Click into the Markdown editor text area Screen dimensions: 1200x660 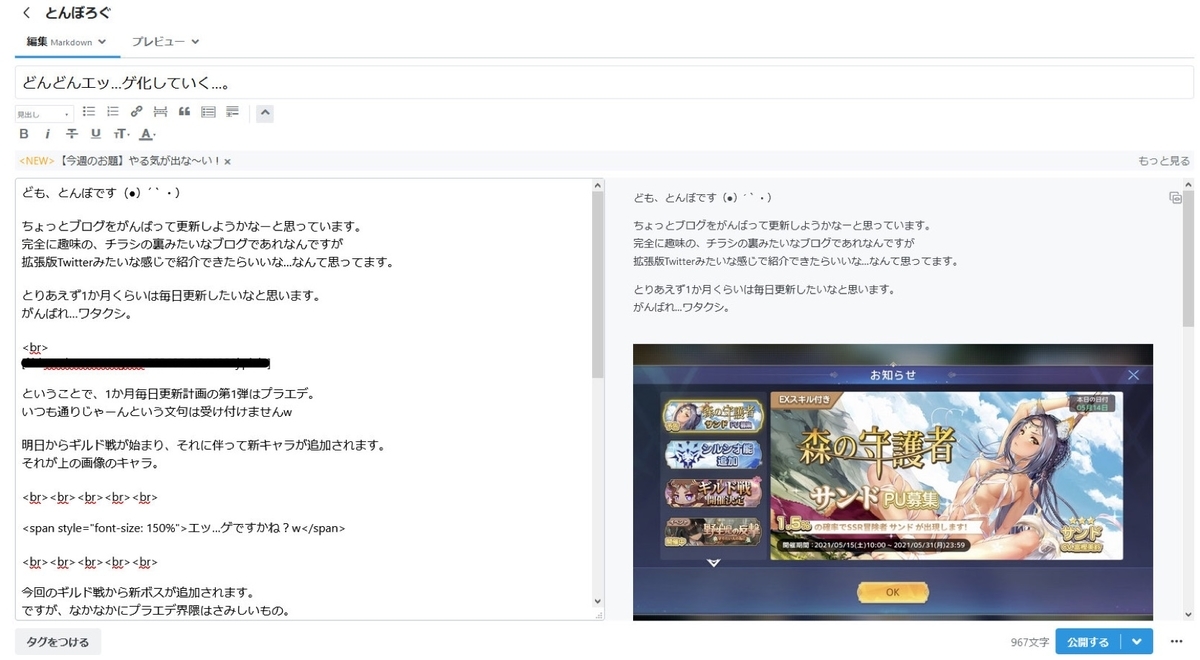303,399
